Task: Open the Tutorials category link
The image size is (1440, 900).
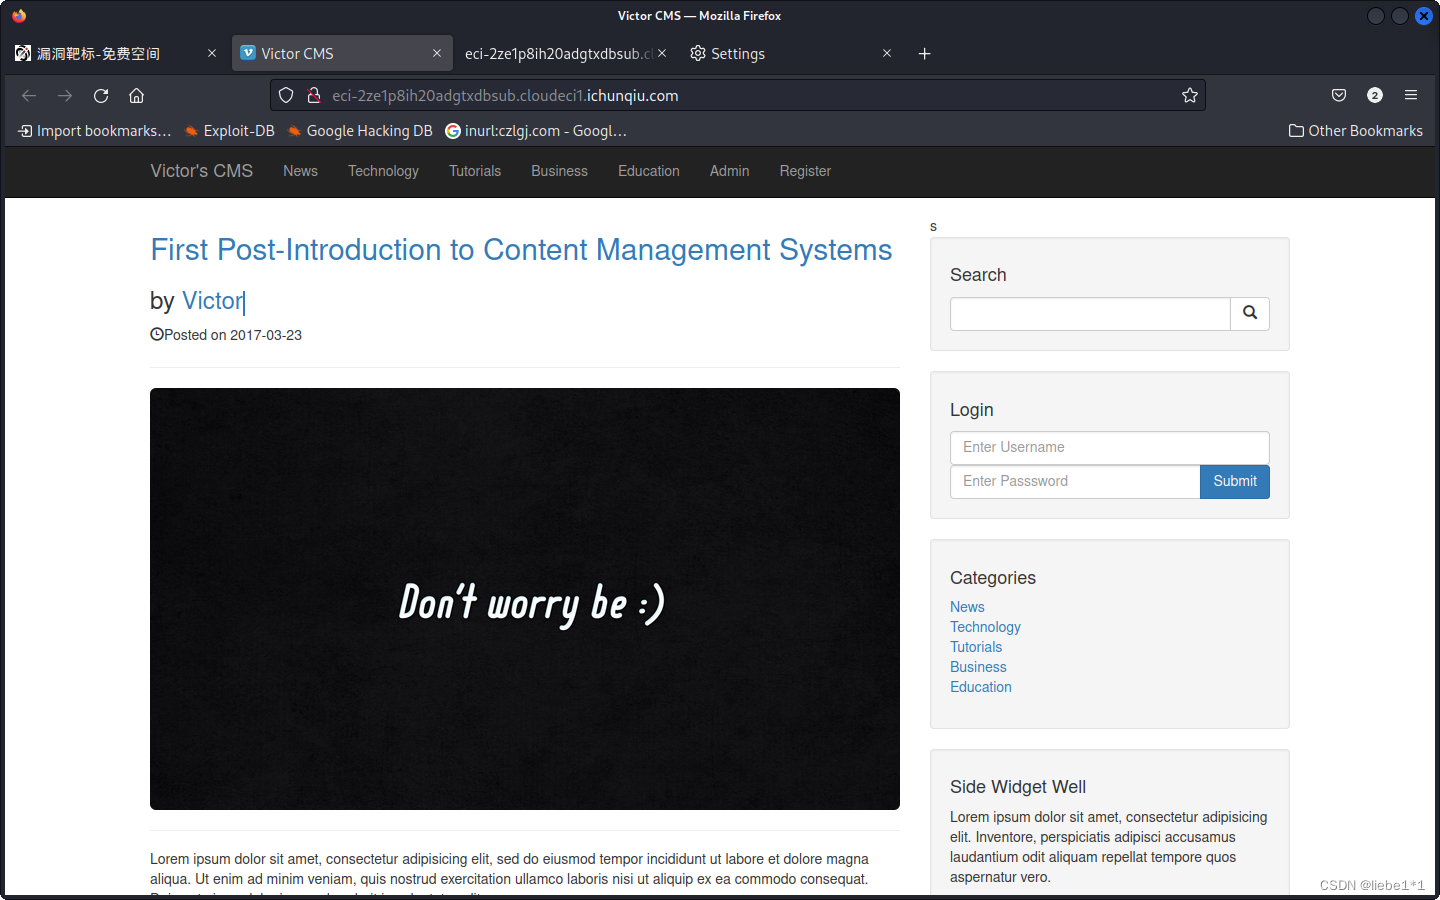Action: [x=976, y=647]
